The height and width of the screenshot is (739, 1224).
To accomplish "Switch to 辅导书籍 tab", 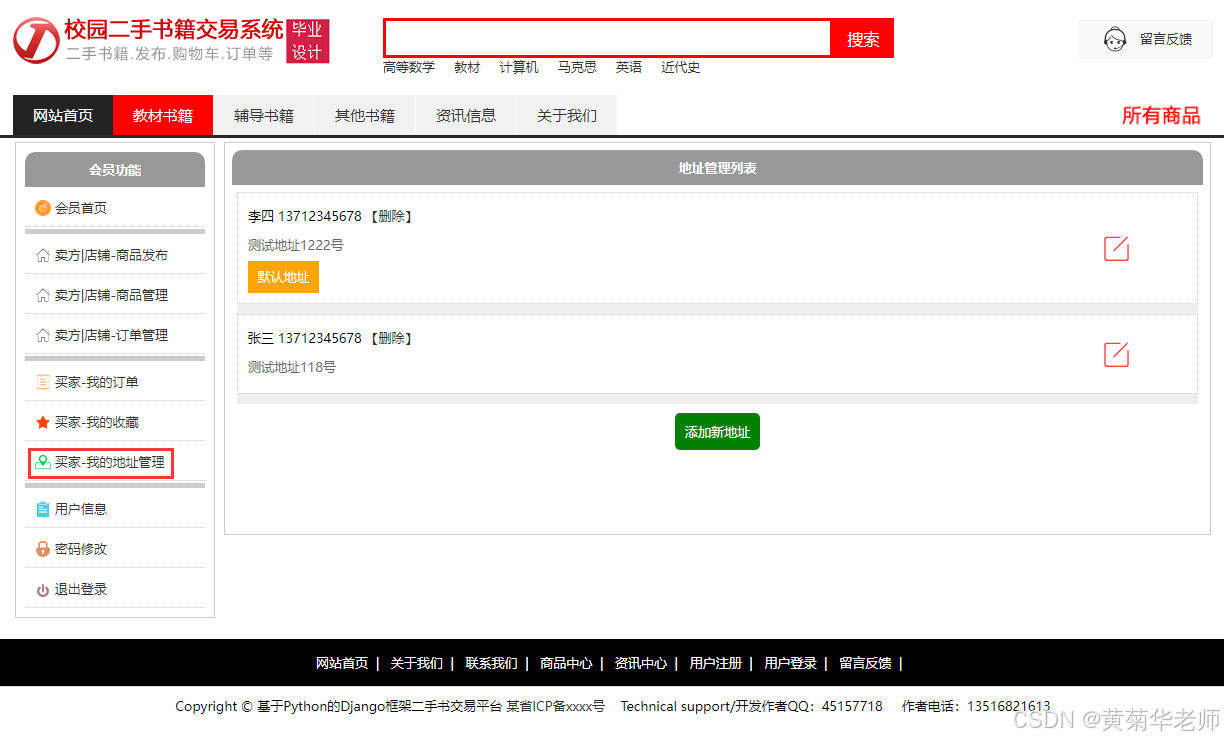I will point(264,115).
